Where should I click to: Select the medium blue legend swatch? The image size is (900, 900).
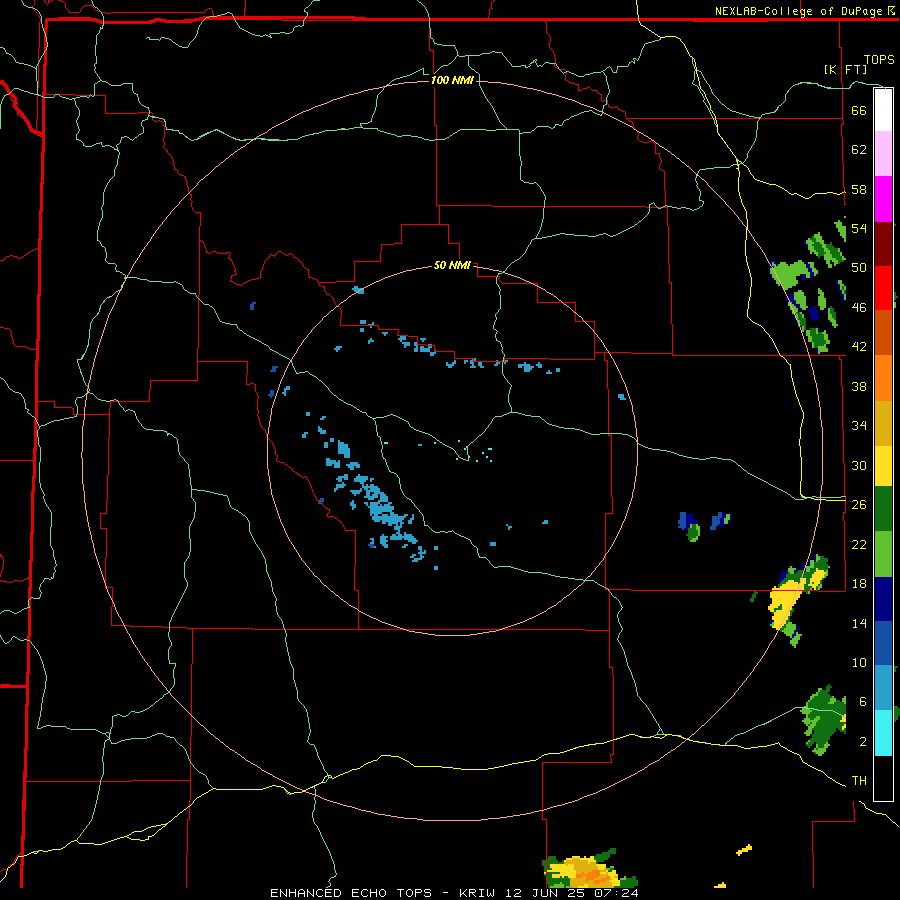(883, 643)
